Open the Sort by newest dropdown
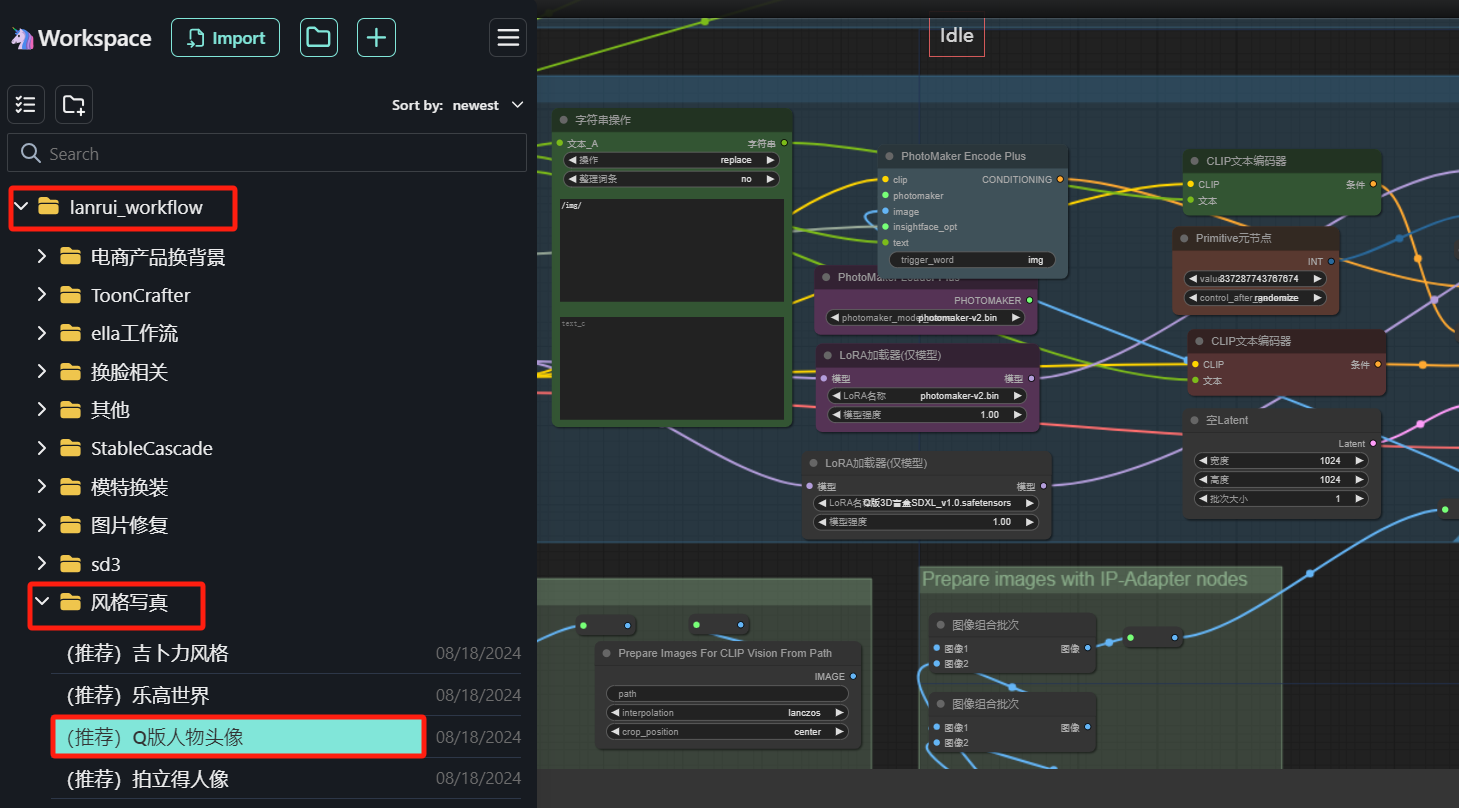Viewport: 1459px width, 808px height. click(458, 105)
